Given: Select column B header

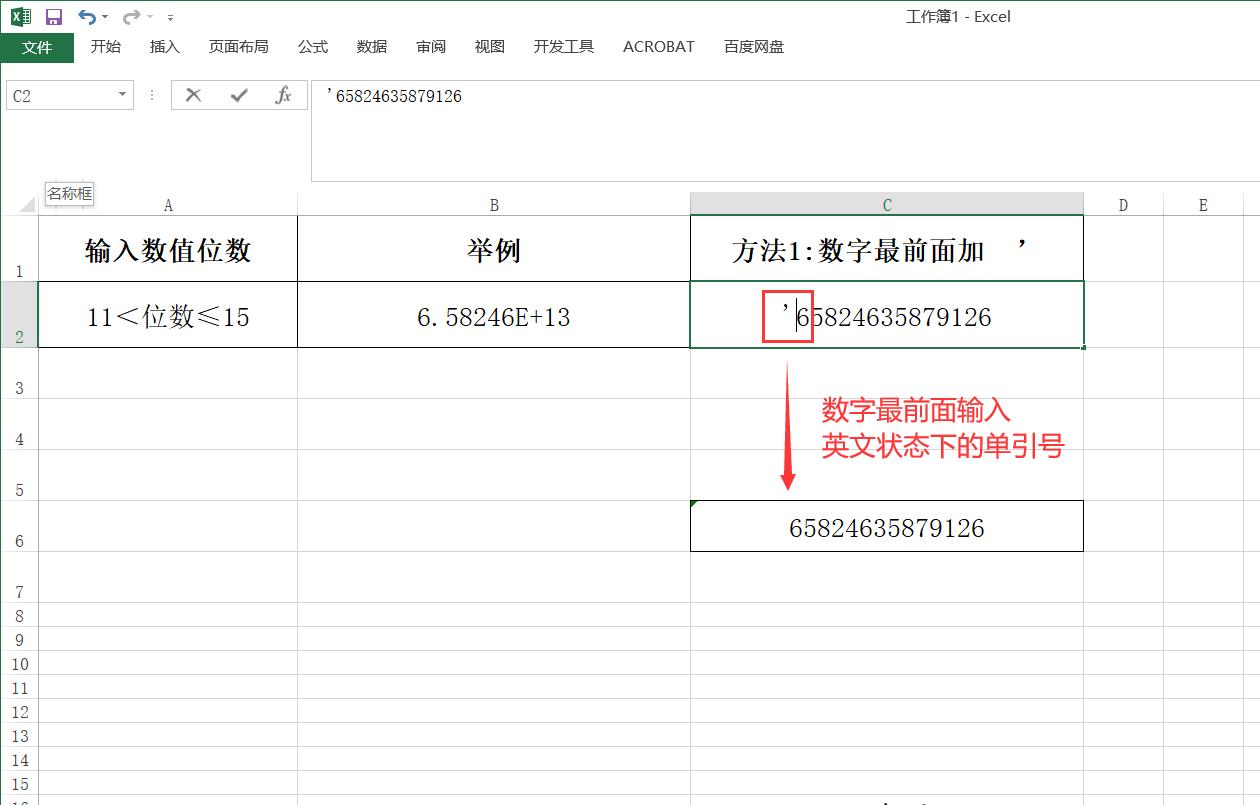Looking at the screenshot, I should tap(494, 205).
